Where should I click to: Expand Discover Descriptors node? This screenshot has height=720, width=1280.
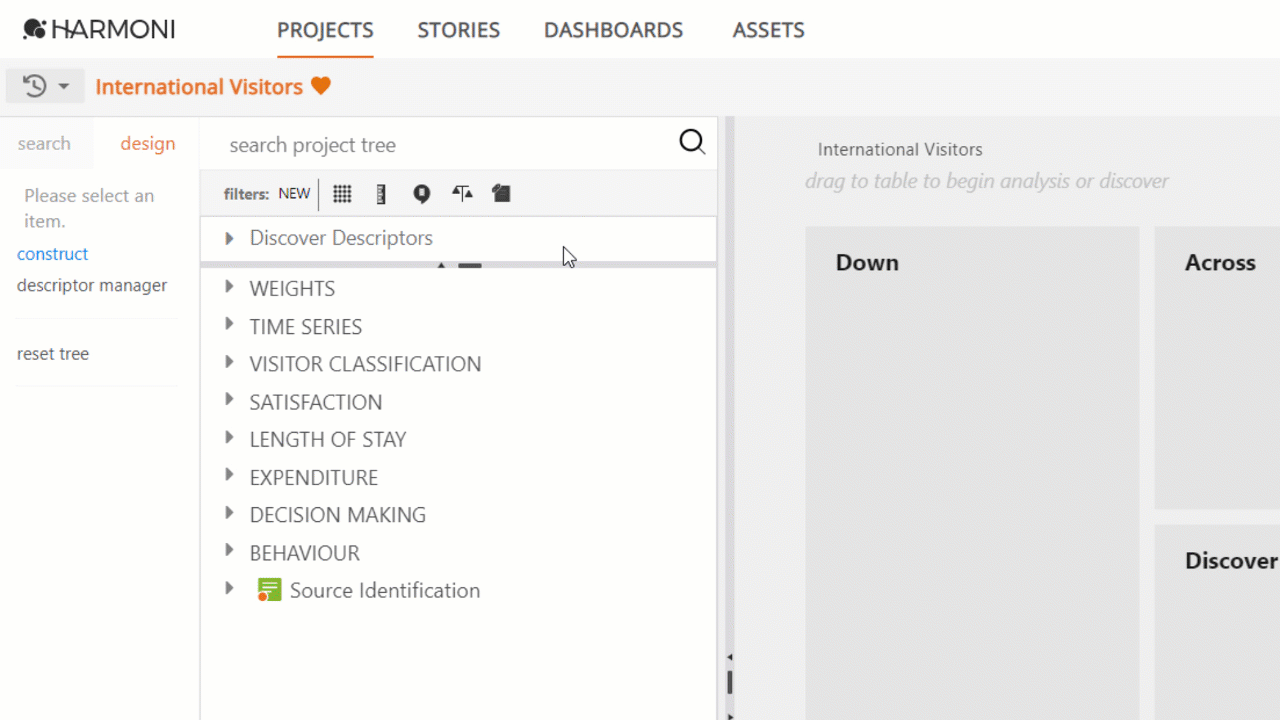pyautogui.click(x=229, y=238)
